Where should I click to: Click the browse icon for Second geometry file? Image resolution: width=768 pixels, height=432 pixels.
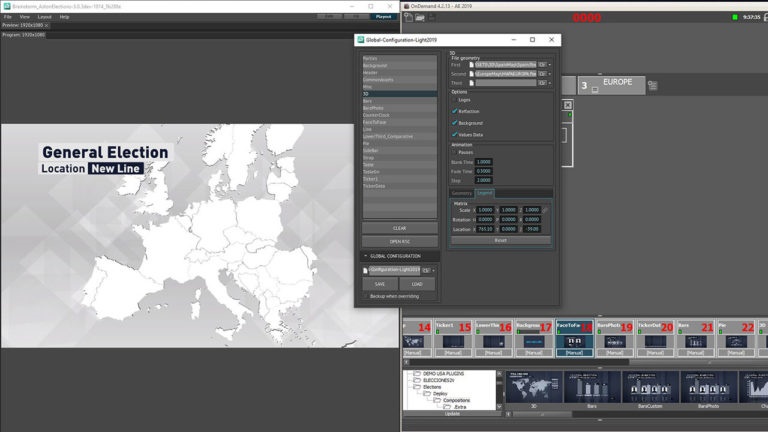point(542,74)
